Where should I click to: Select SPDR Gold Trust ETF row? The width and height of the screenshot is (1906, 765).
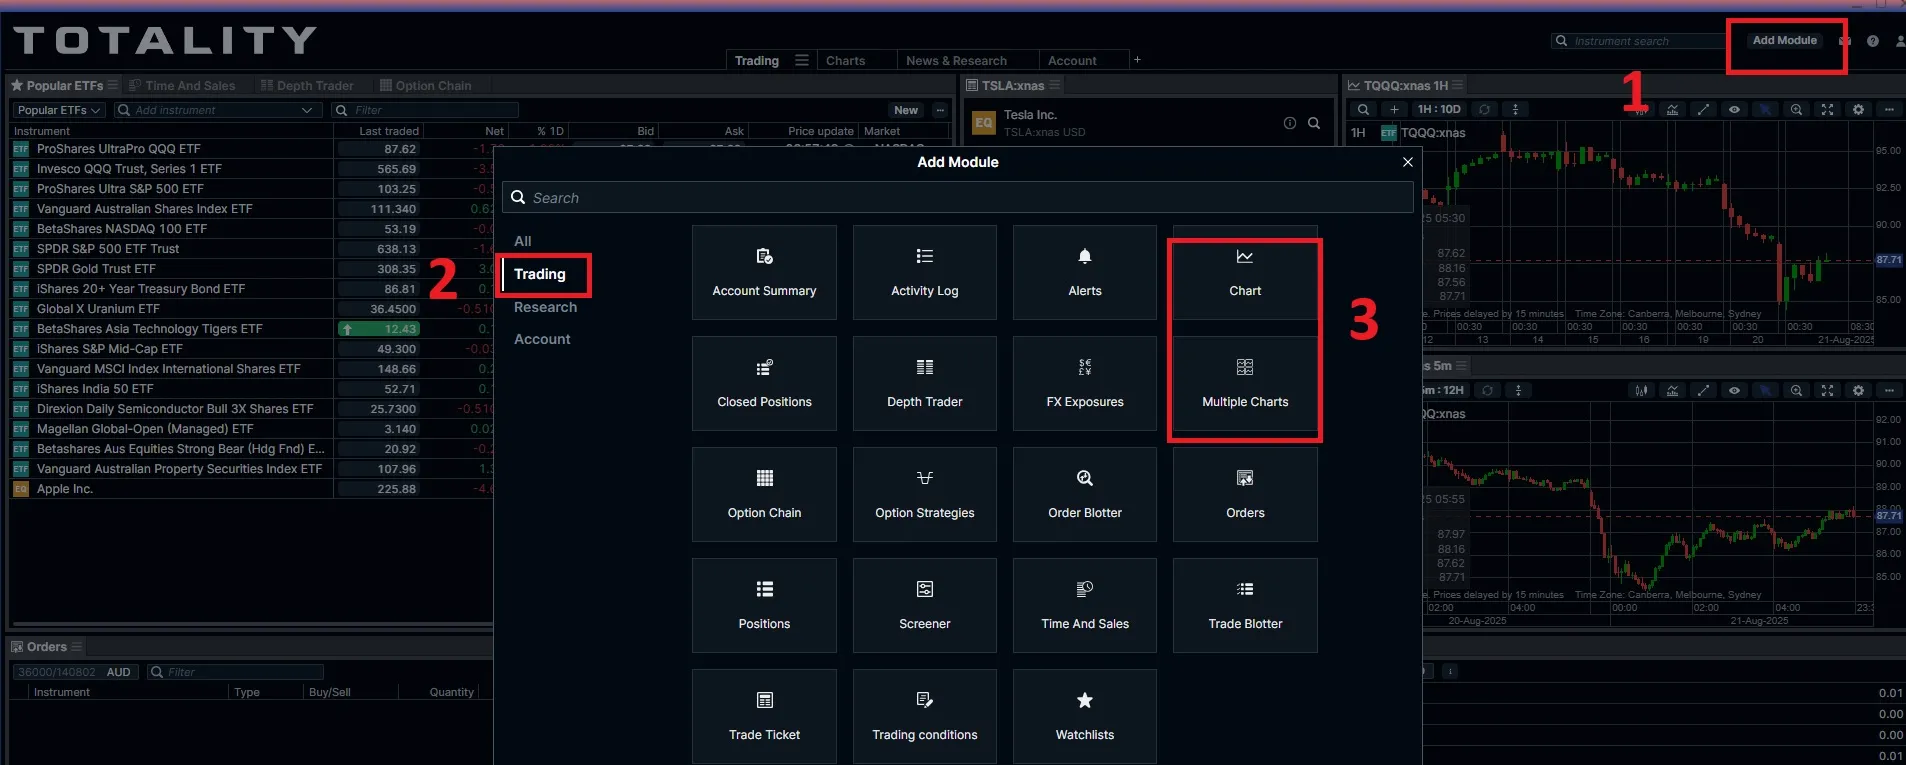(251, 269)
